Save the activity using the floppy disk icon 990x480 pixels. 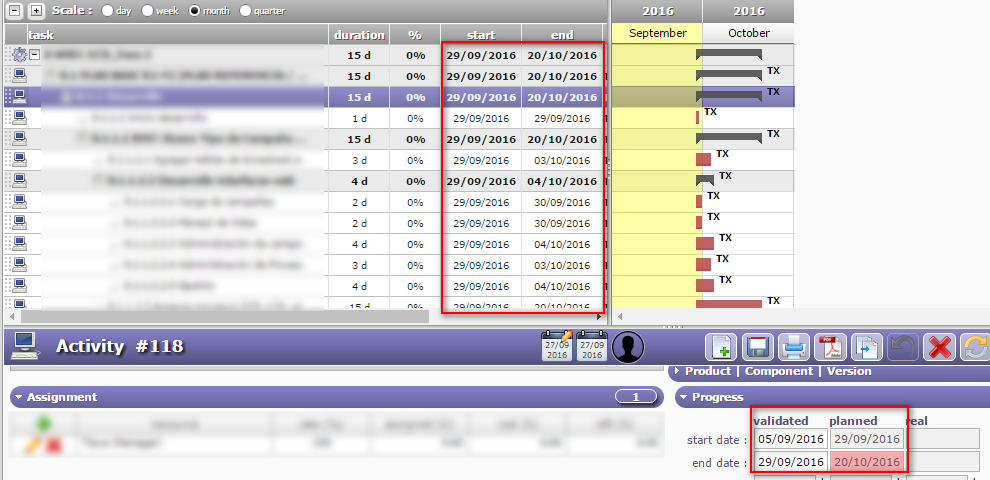[758, 347]
